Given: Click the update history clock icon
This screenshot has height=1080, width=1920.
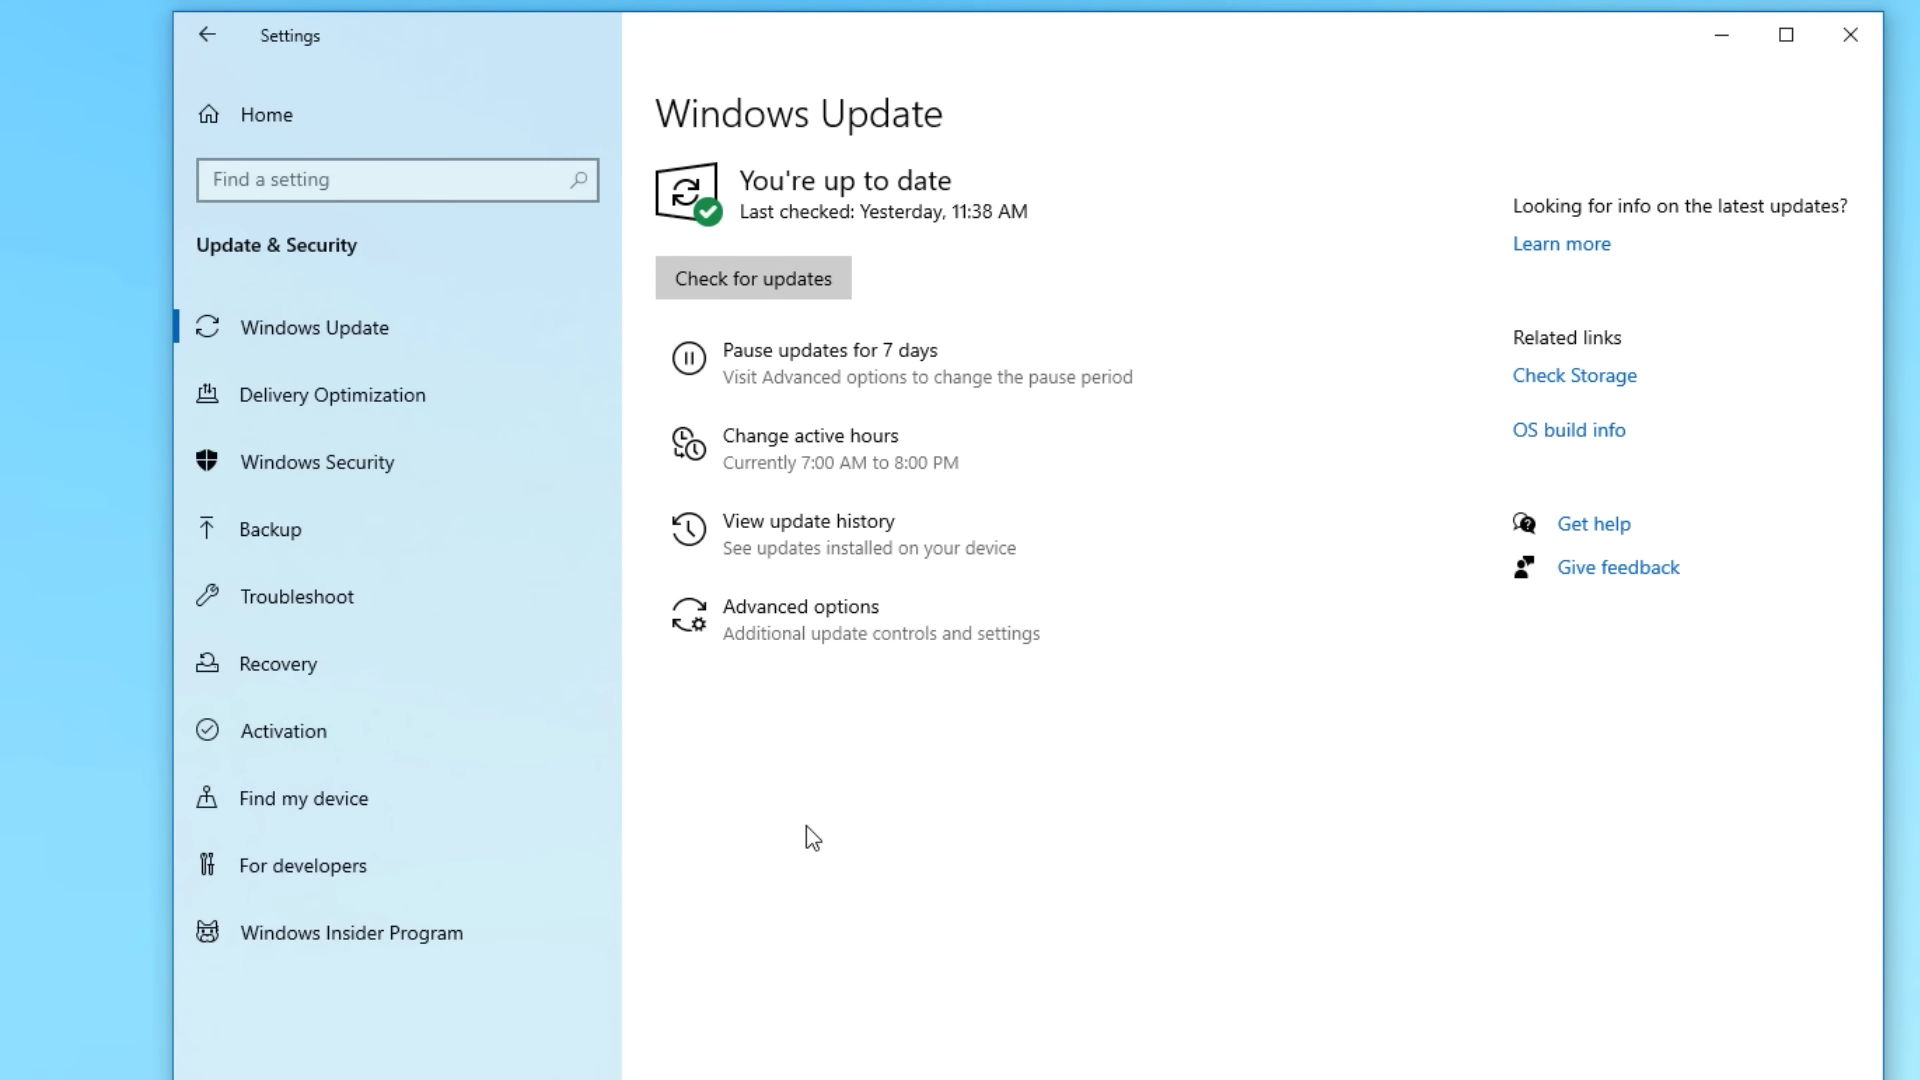Looking at the screenshot, I should pos(689,529).
